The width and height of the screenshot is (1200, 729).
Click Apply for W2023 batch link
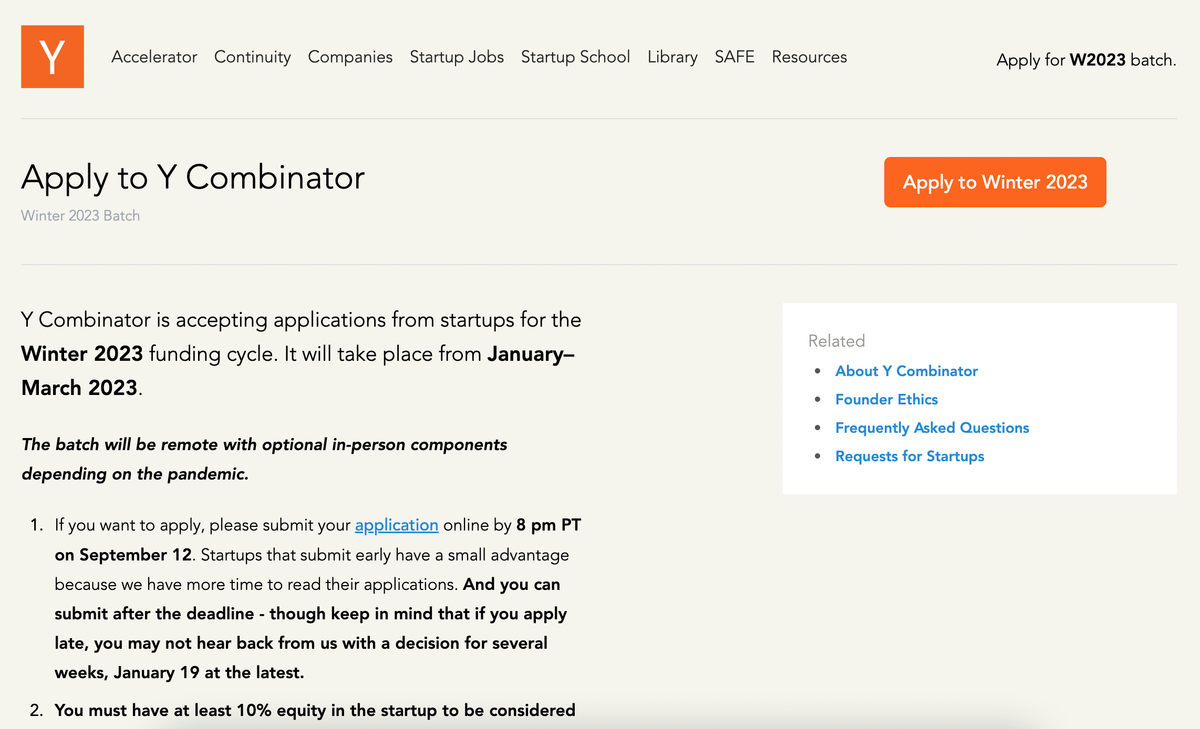tap(1086, 60)
